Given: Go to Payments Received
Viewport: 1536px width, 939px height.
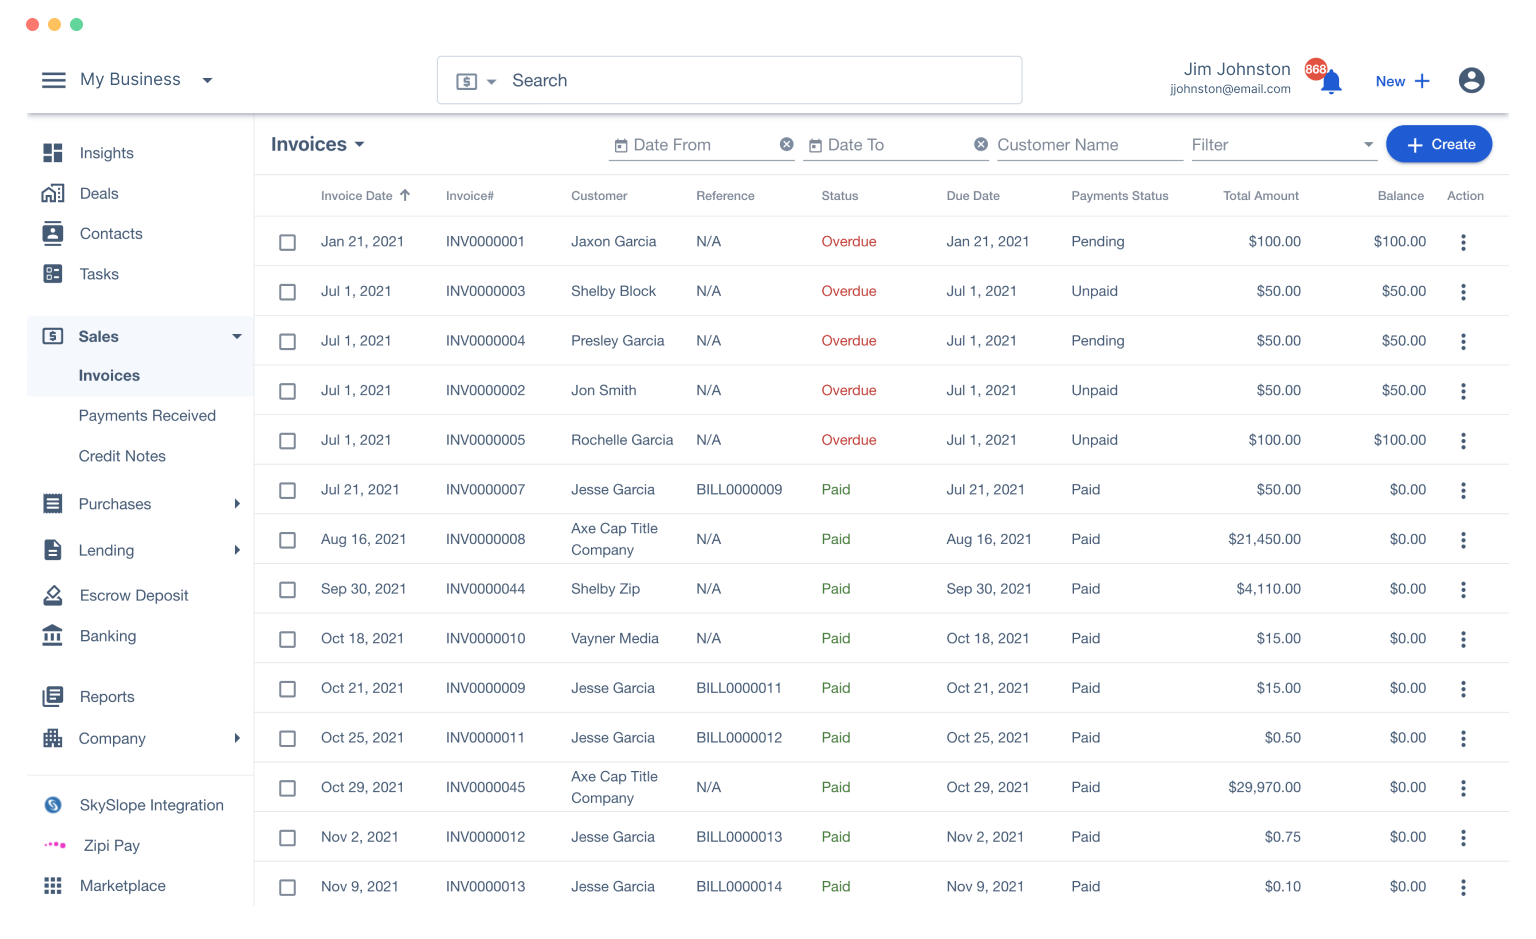Looking at the screenshot, I should coord(147,416).
